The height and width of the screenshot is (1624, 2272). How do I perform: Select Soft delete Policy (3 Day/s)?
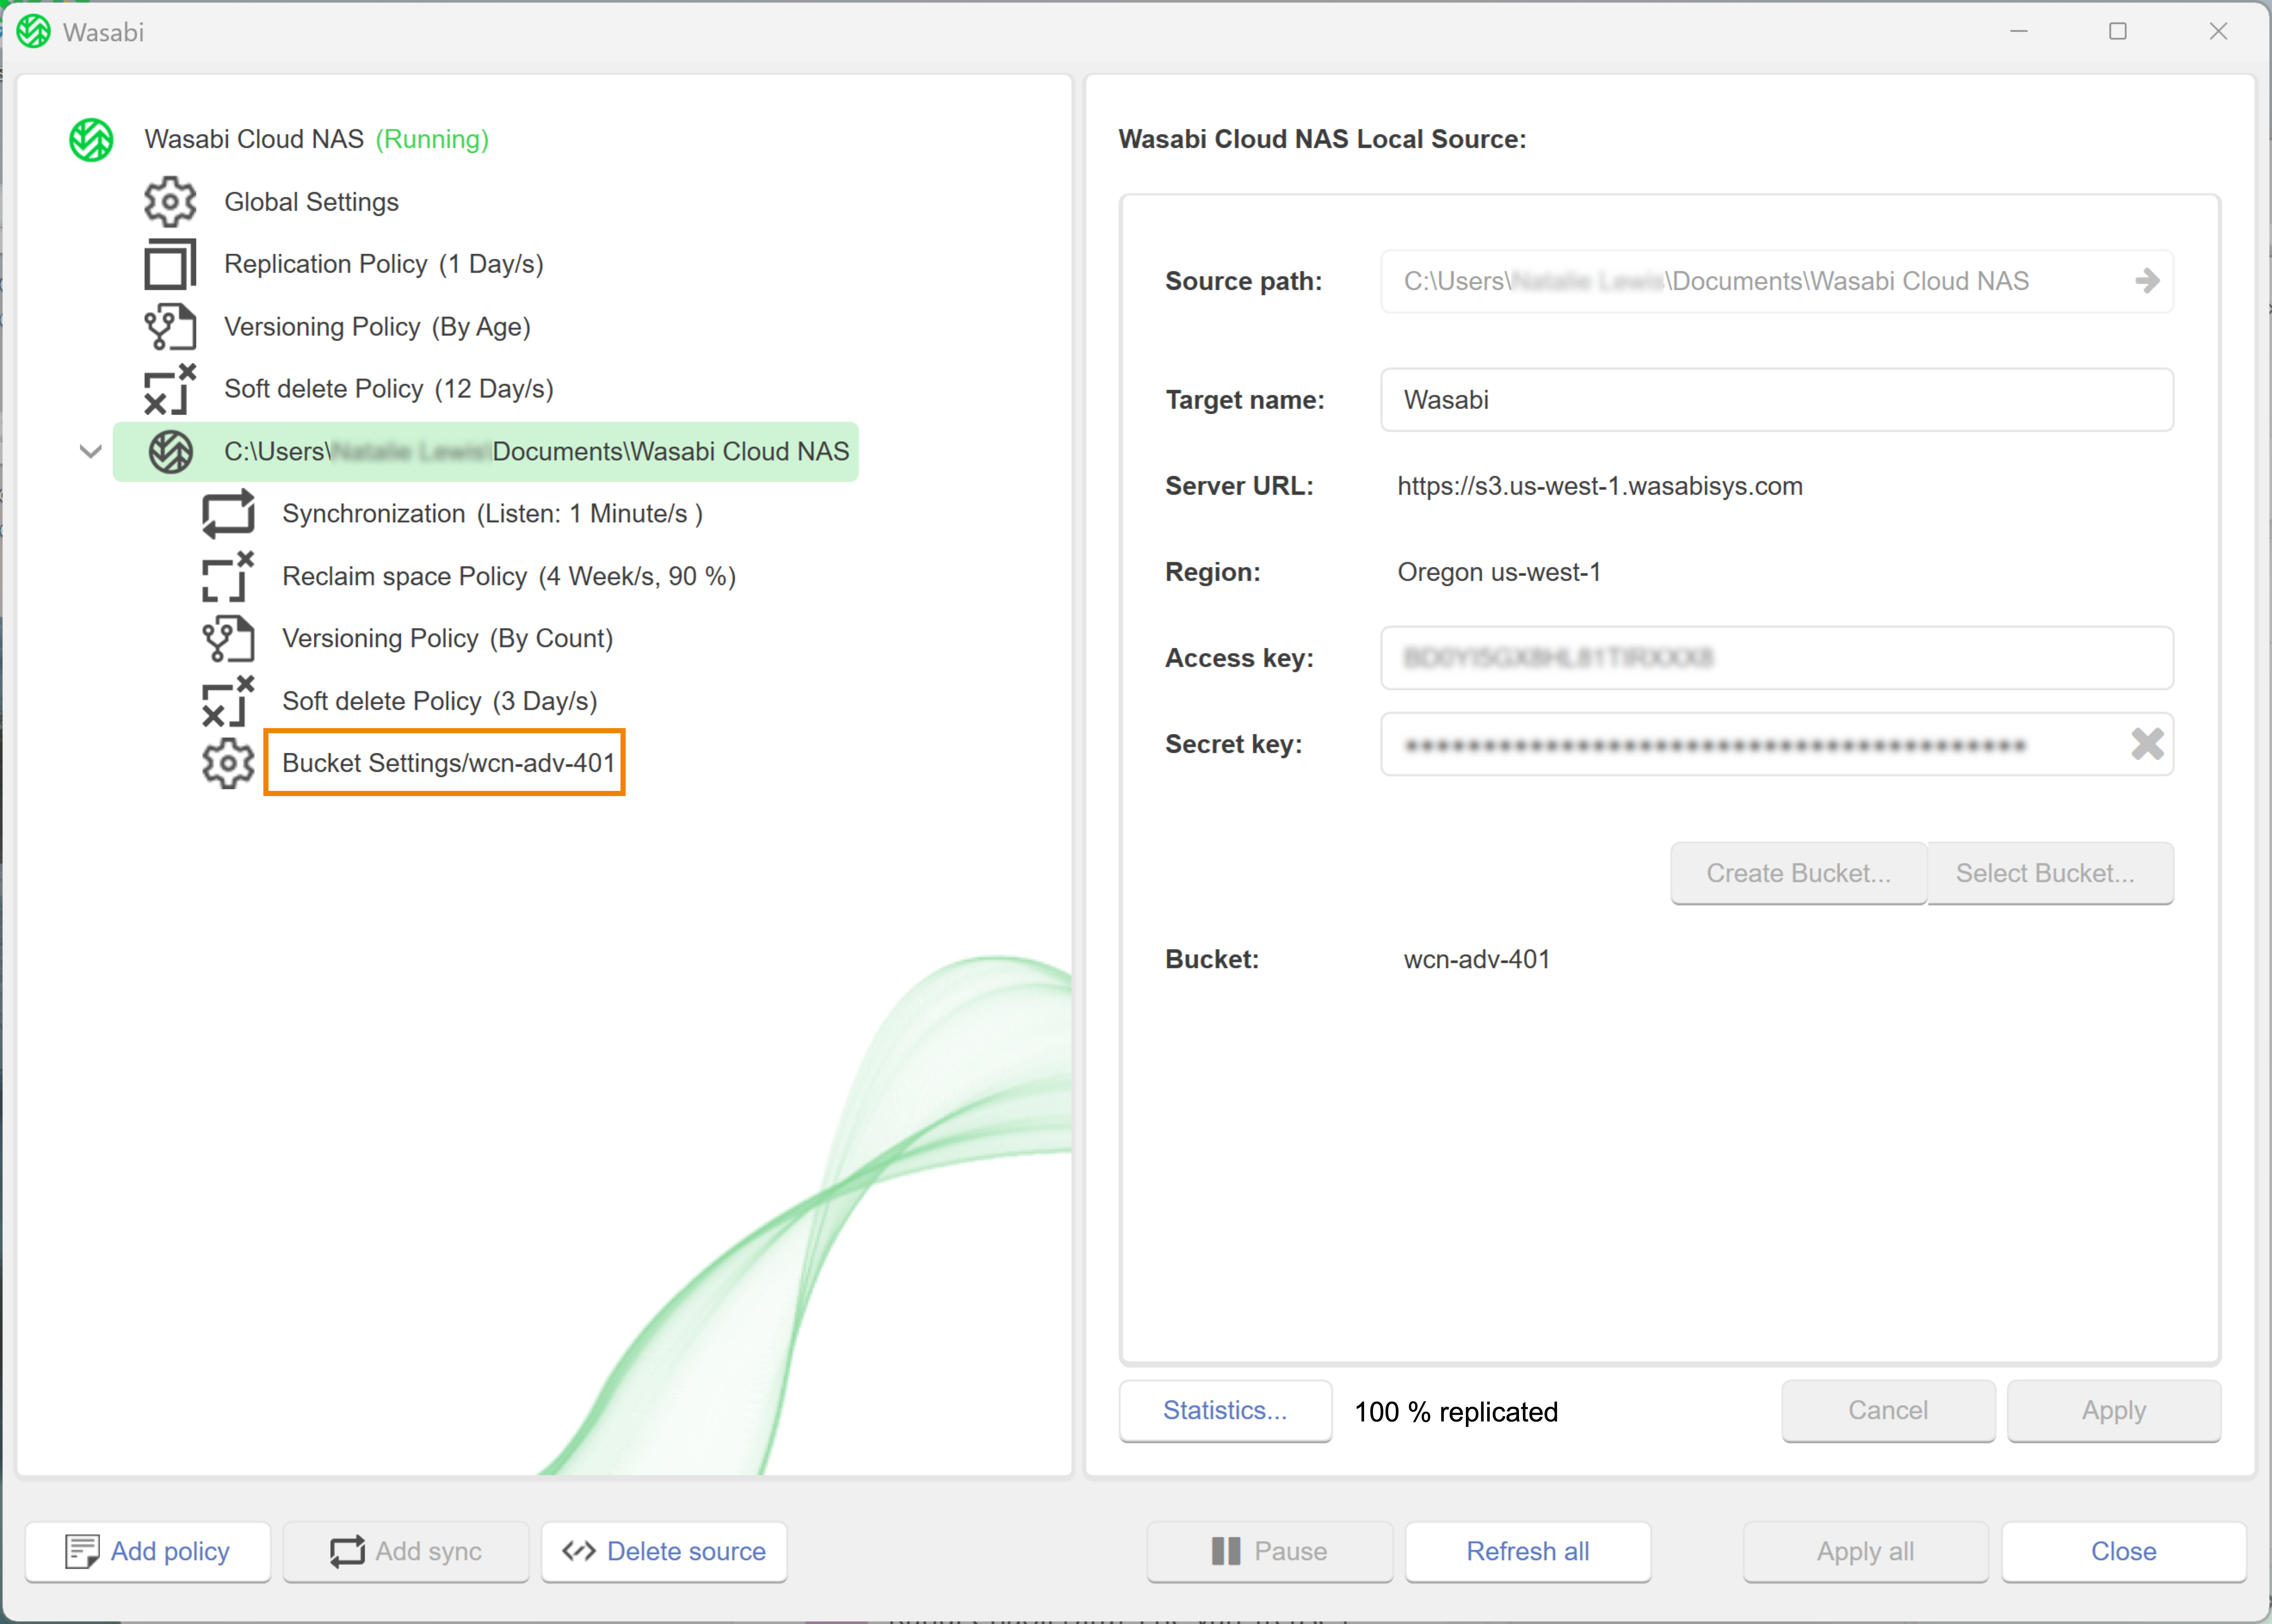[440, 701]
